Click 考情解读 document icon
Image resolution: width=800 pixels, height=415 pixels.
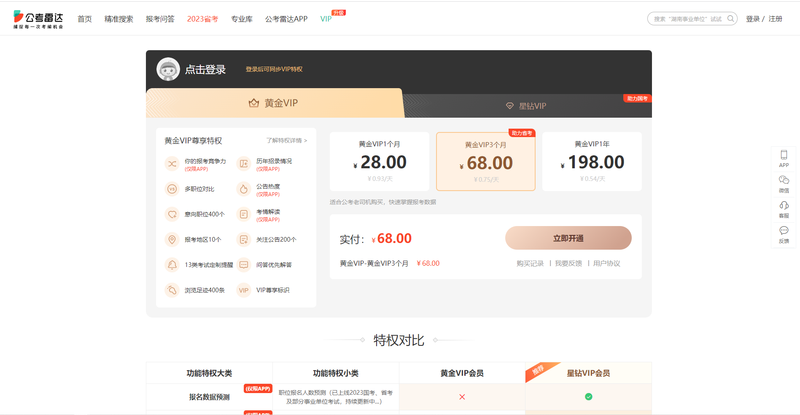click(x=244, y=214)
